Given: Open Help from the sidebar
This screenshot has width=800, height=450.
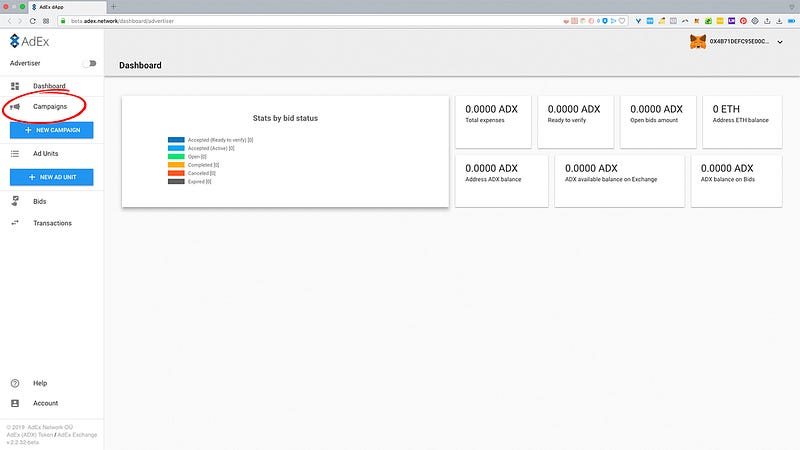Looking at the screenshot, I should click(x=40, y=383).
